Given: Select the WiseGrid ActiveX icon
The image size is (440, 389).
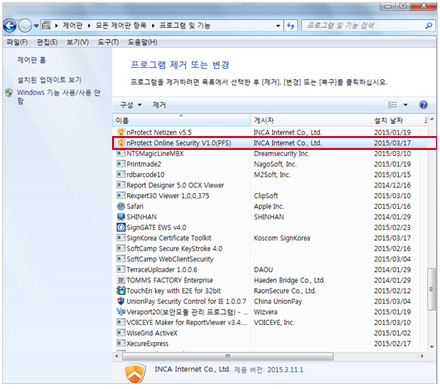Looking at the screenshot, I should (x=121, y=333).
